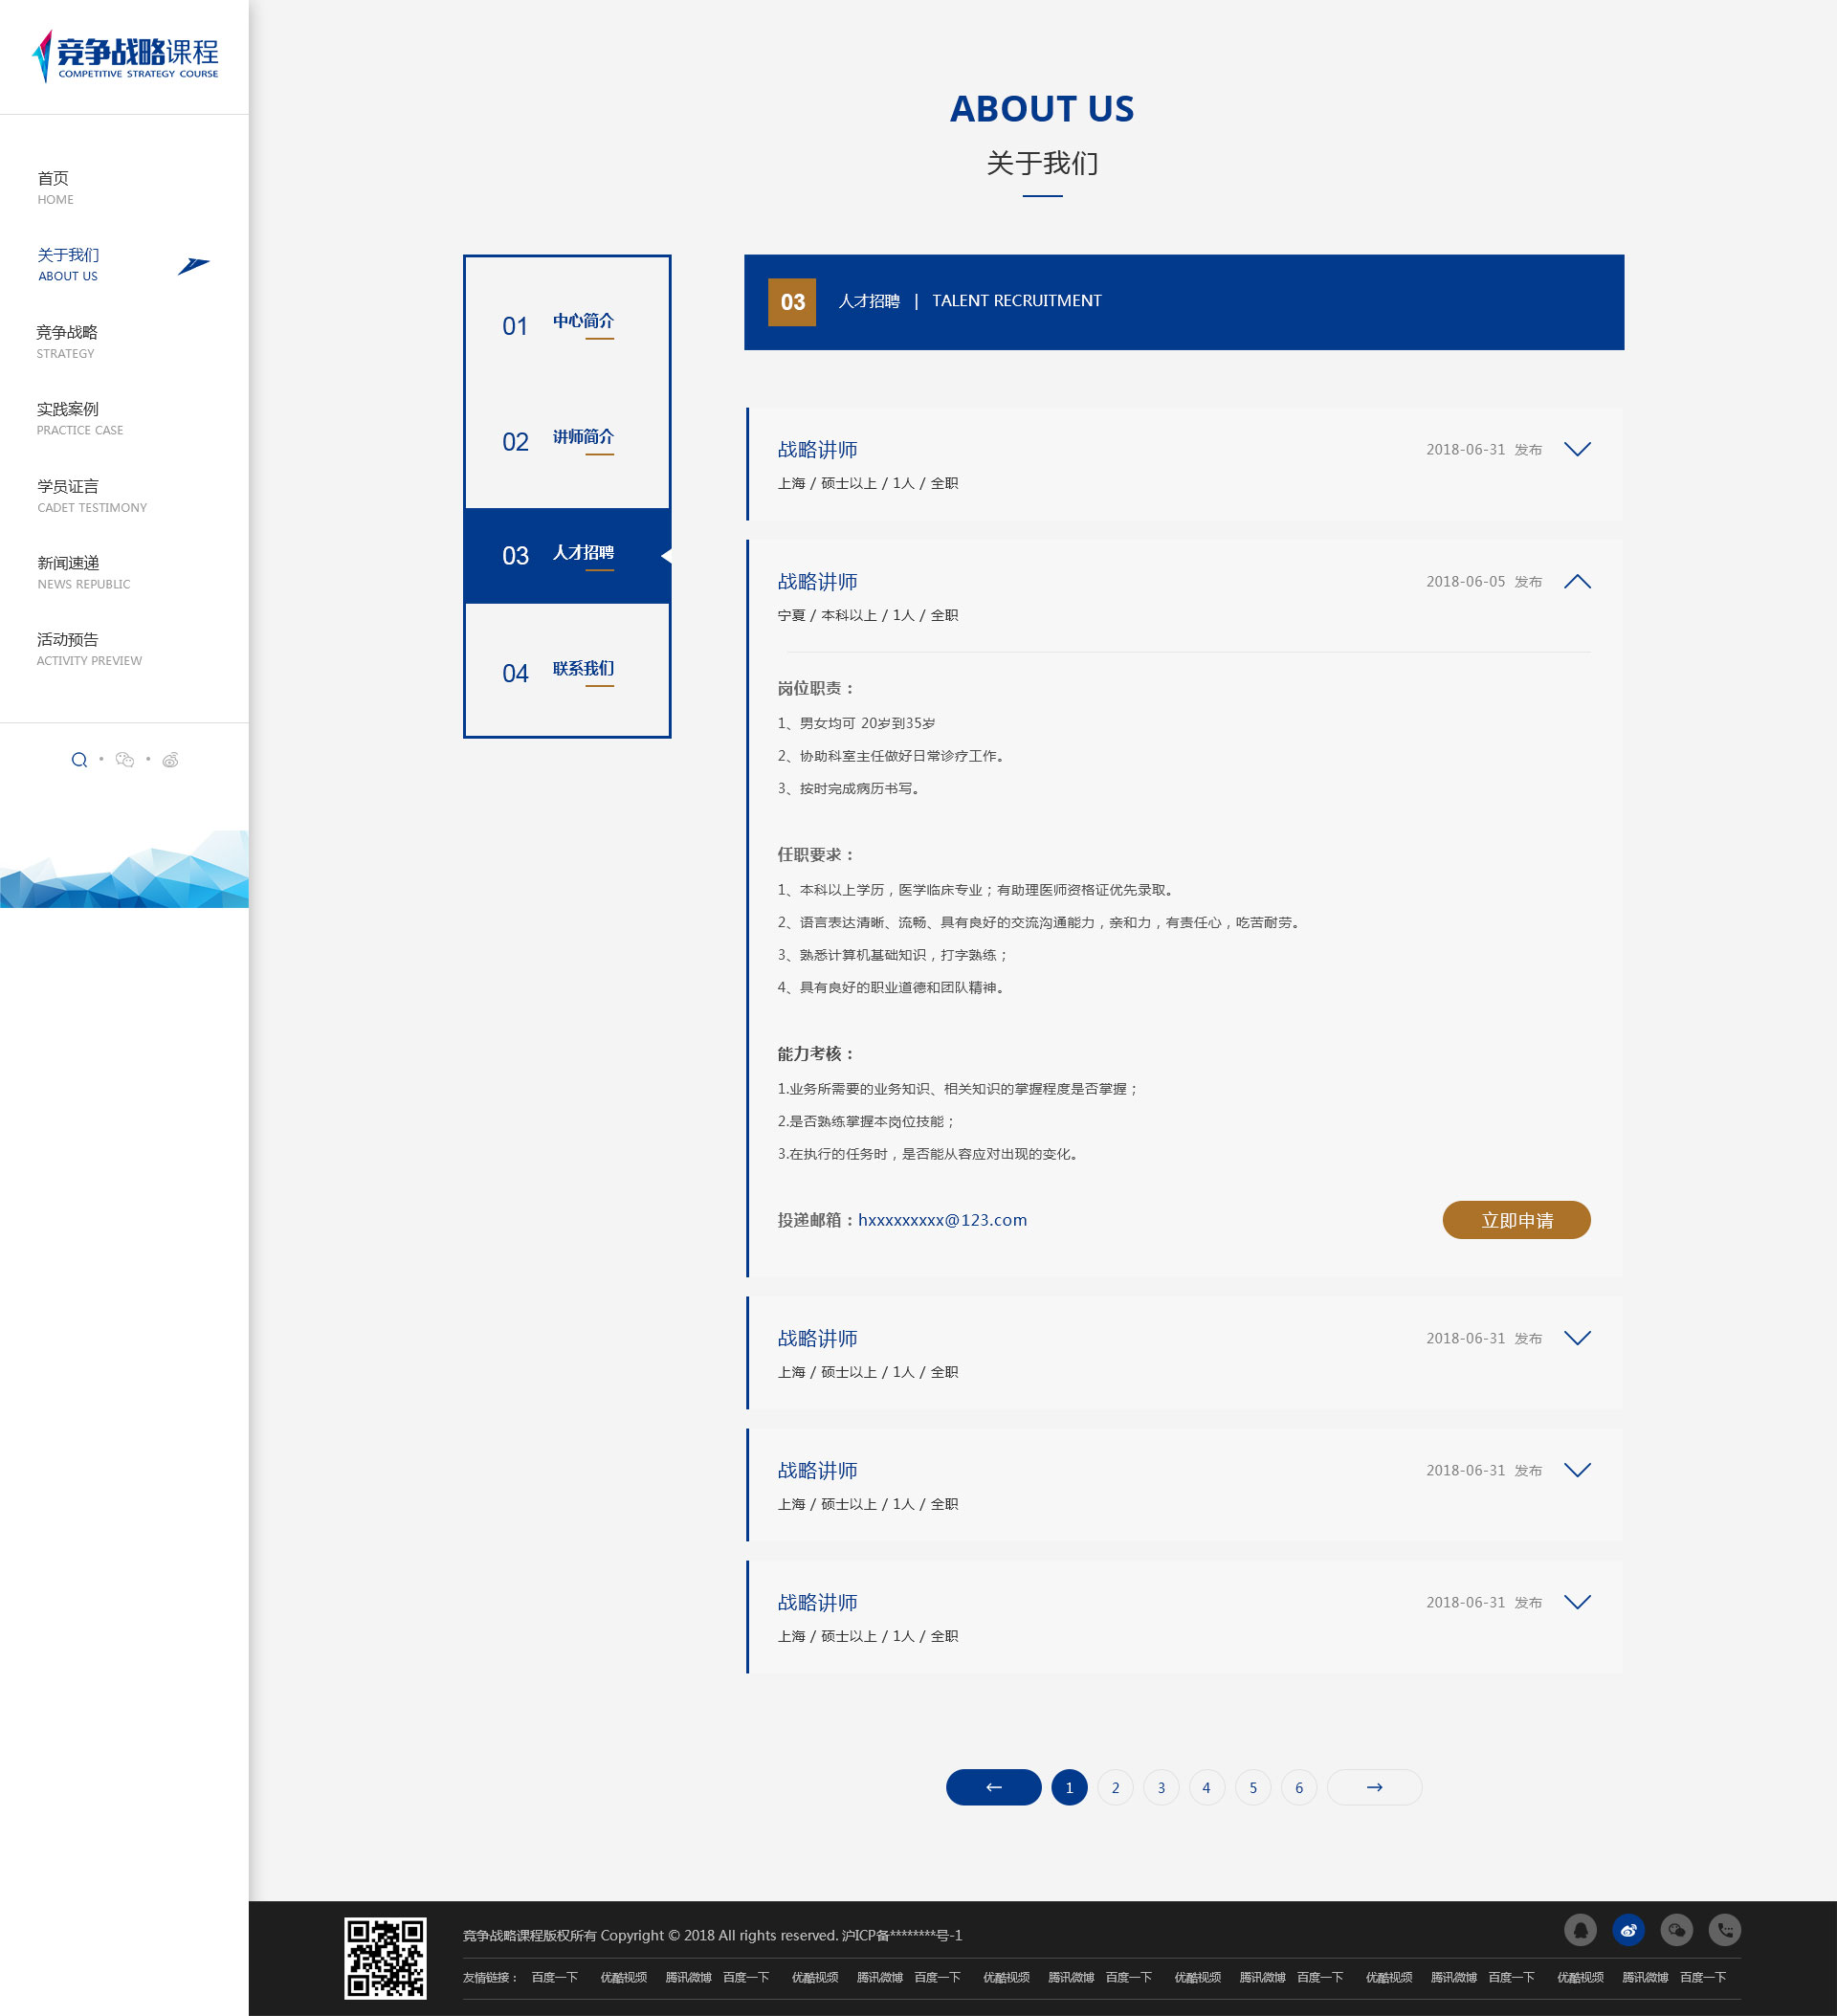Click the QQ penguin icon in the footer
This screenshot has height=2016, width=1837.
coord(1580,1929)
